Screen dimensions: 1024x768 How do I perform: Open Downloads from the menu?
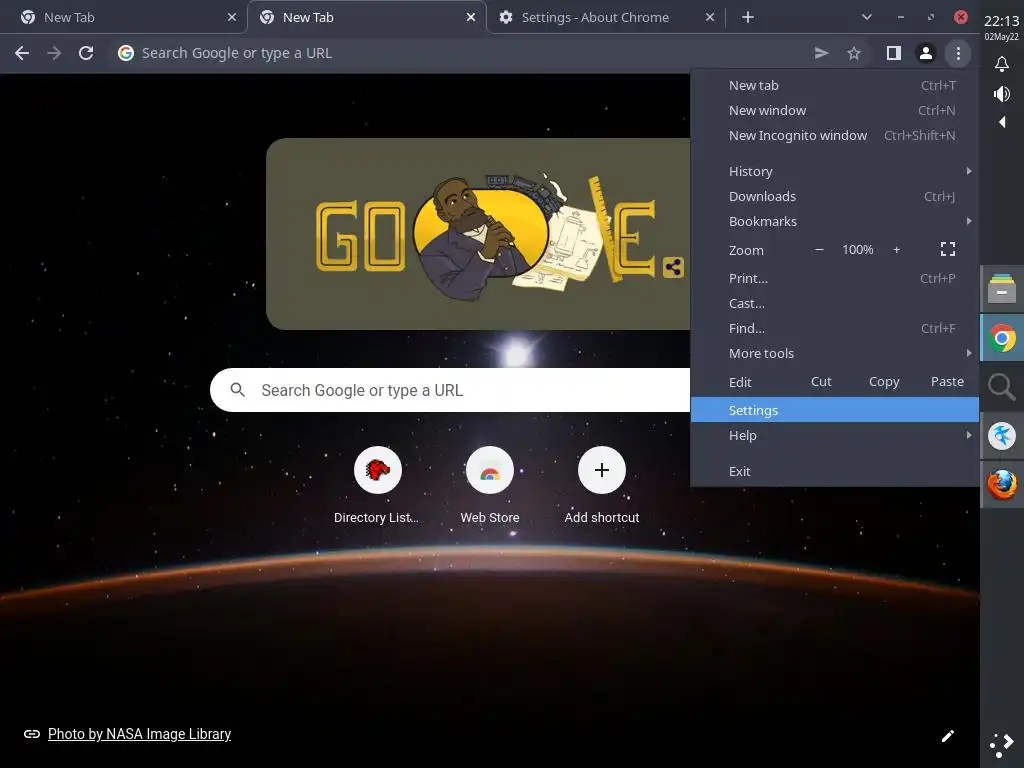[x=835, y=196]
